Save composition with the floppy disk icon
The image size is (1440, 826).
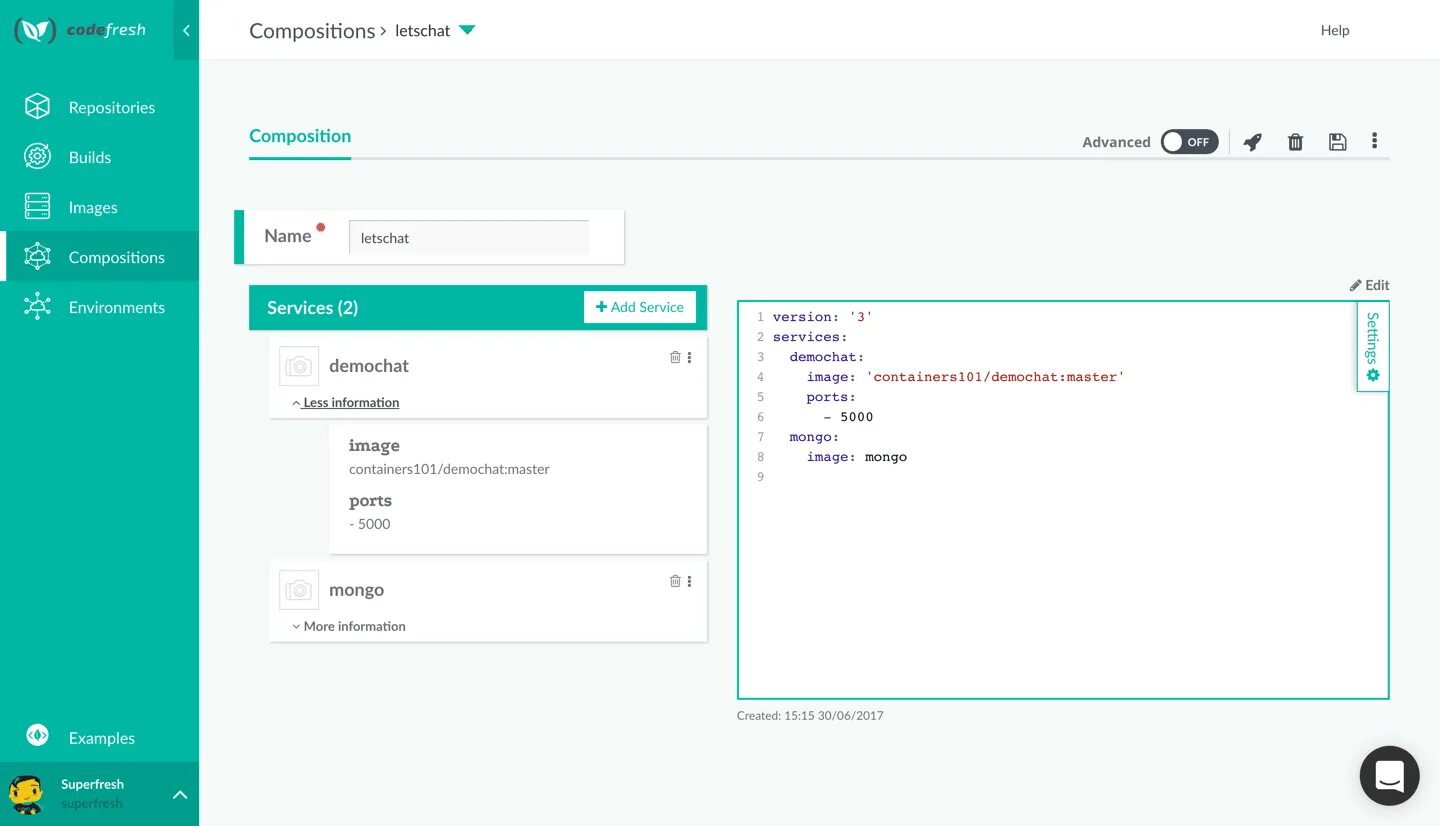1337,142
